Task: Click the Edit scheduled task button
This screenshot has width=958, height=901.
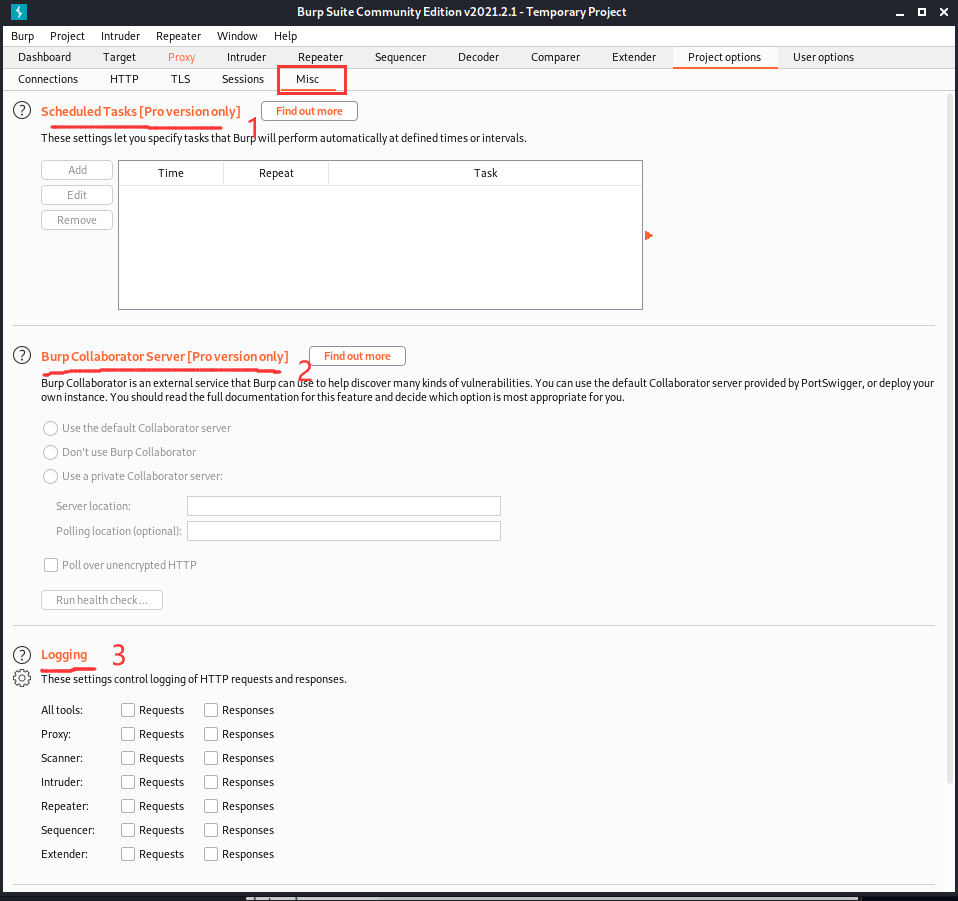Action: tap(77, 195)
